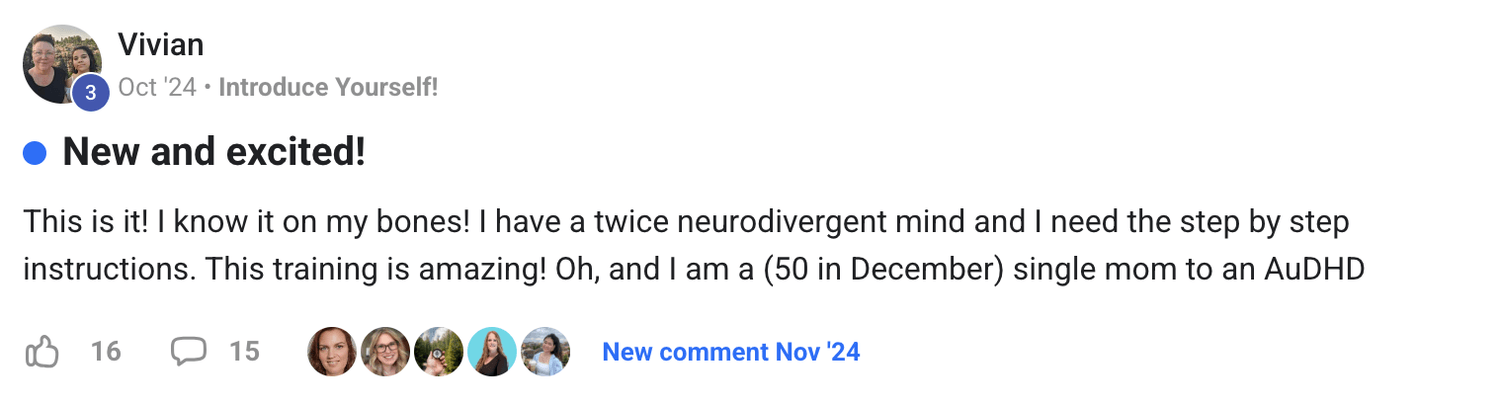Open the post titled 'New and excited!'

coord(214,153)
